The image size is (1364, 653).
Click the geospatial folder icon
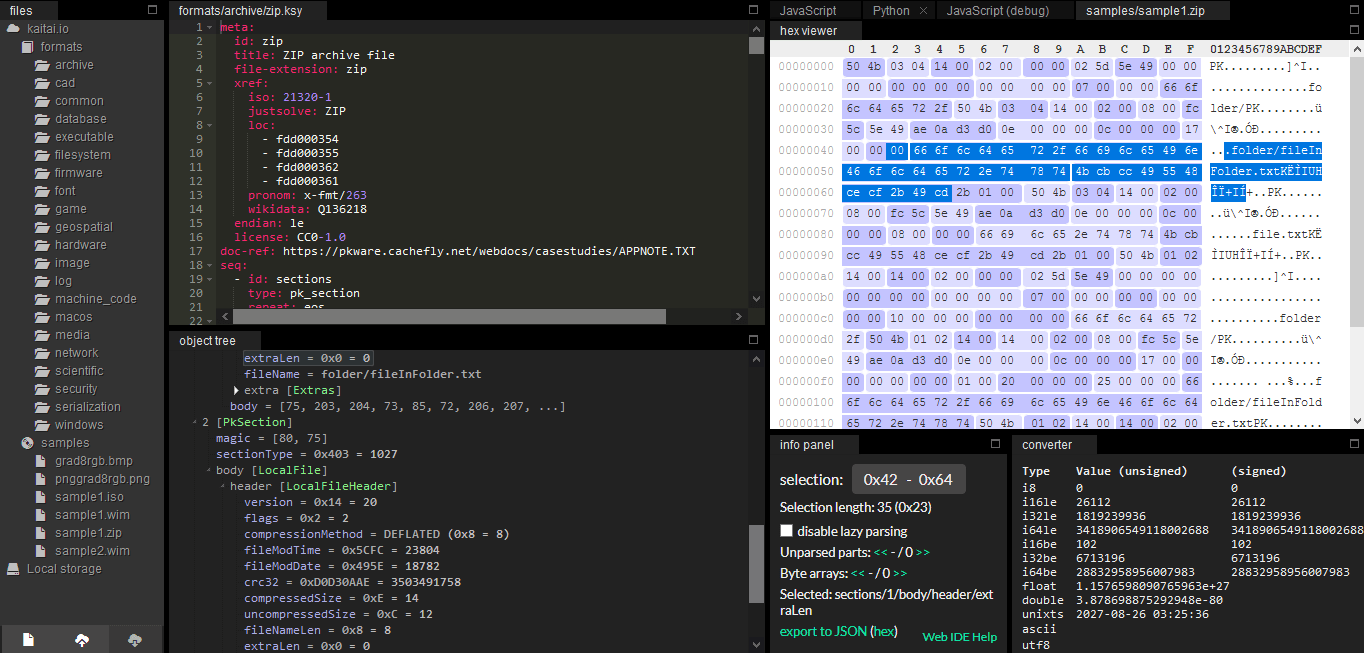click(x=42, y=227)
